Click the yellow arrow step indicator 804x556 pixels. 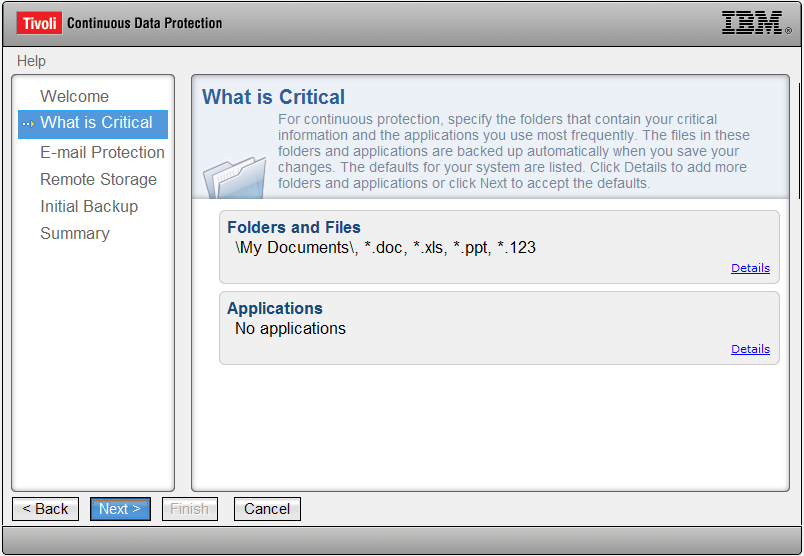[x=29, y=124]
